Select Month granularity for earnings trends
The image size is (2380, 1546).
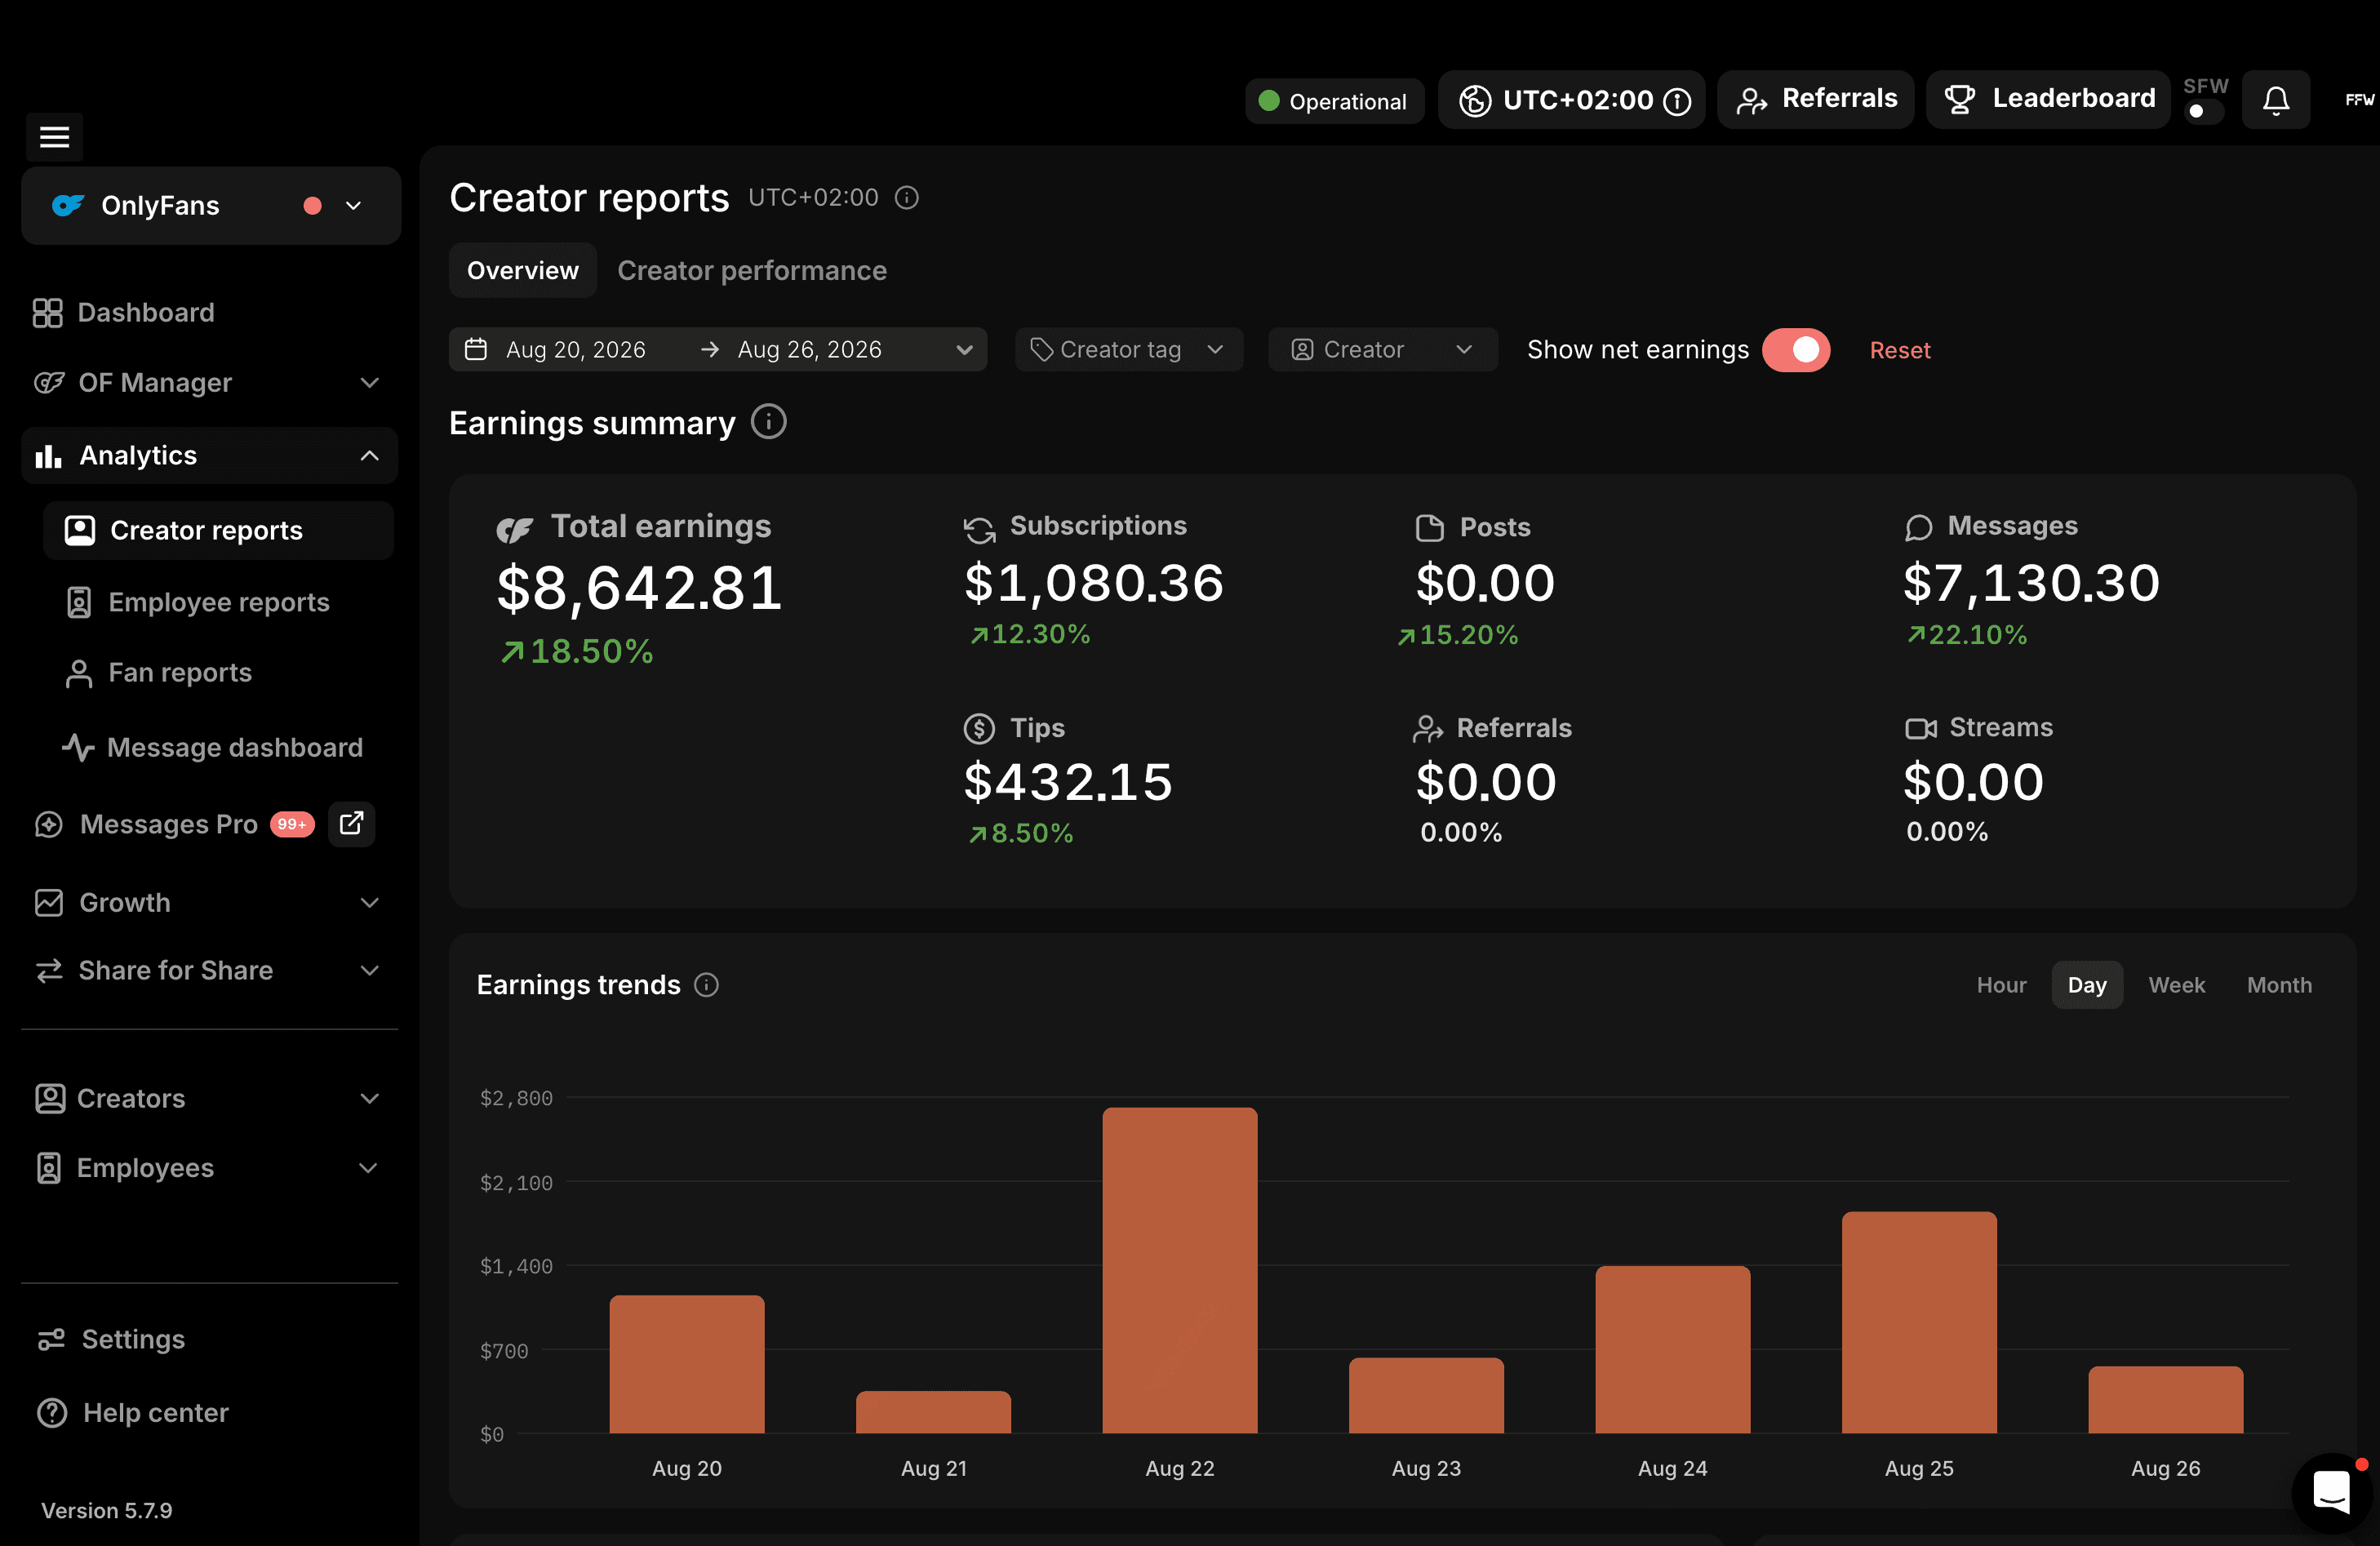coord(2279,985)
